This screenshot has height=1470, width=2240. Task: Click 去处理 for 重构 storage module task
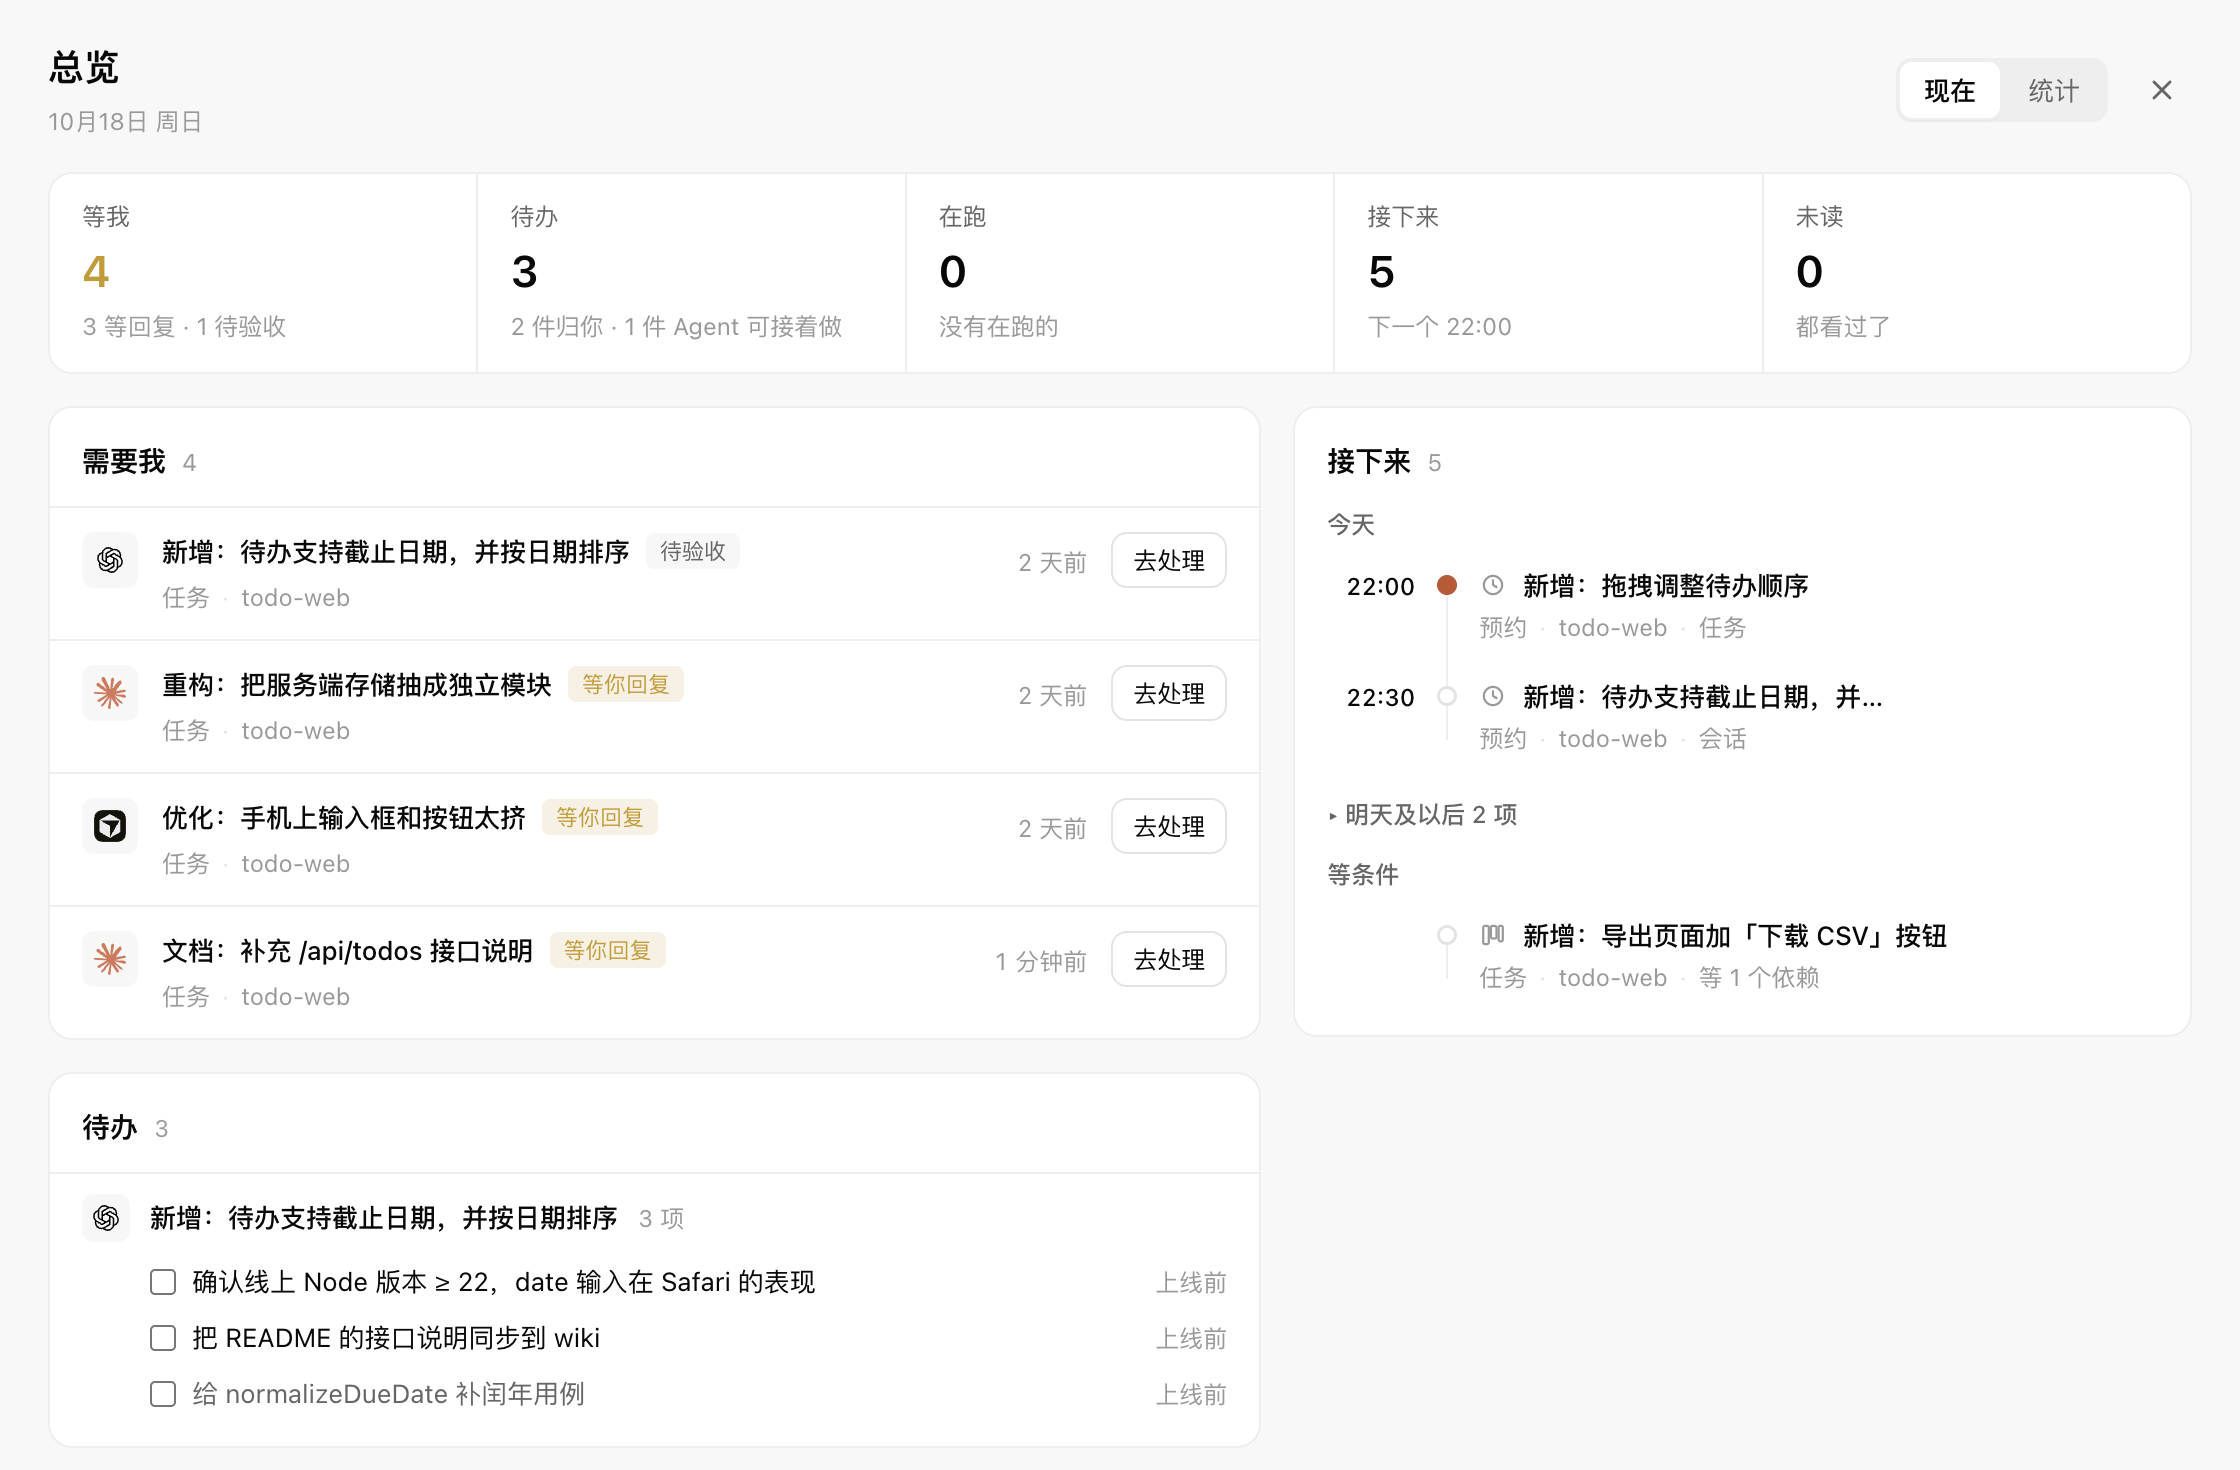click(x=1169, y=693)
